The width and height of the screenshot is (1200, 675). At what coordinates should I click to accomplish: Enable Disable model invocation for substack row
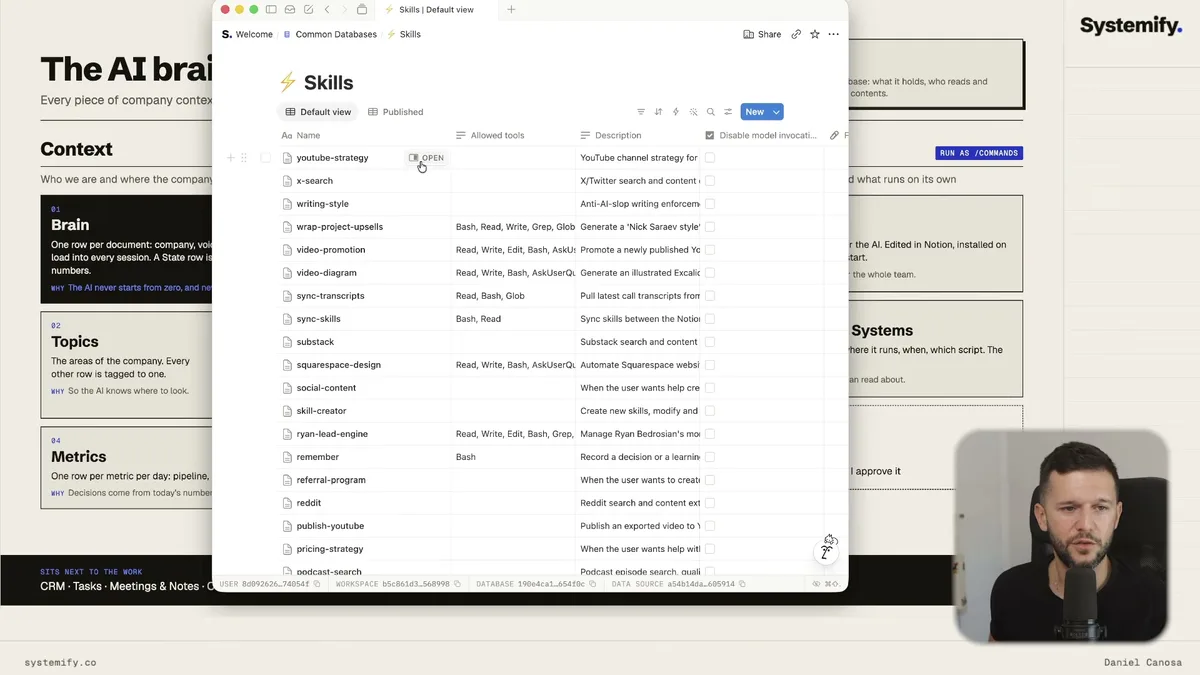coord(710,342)
